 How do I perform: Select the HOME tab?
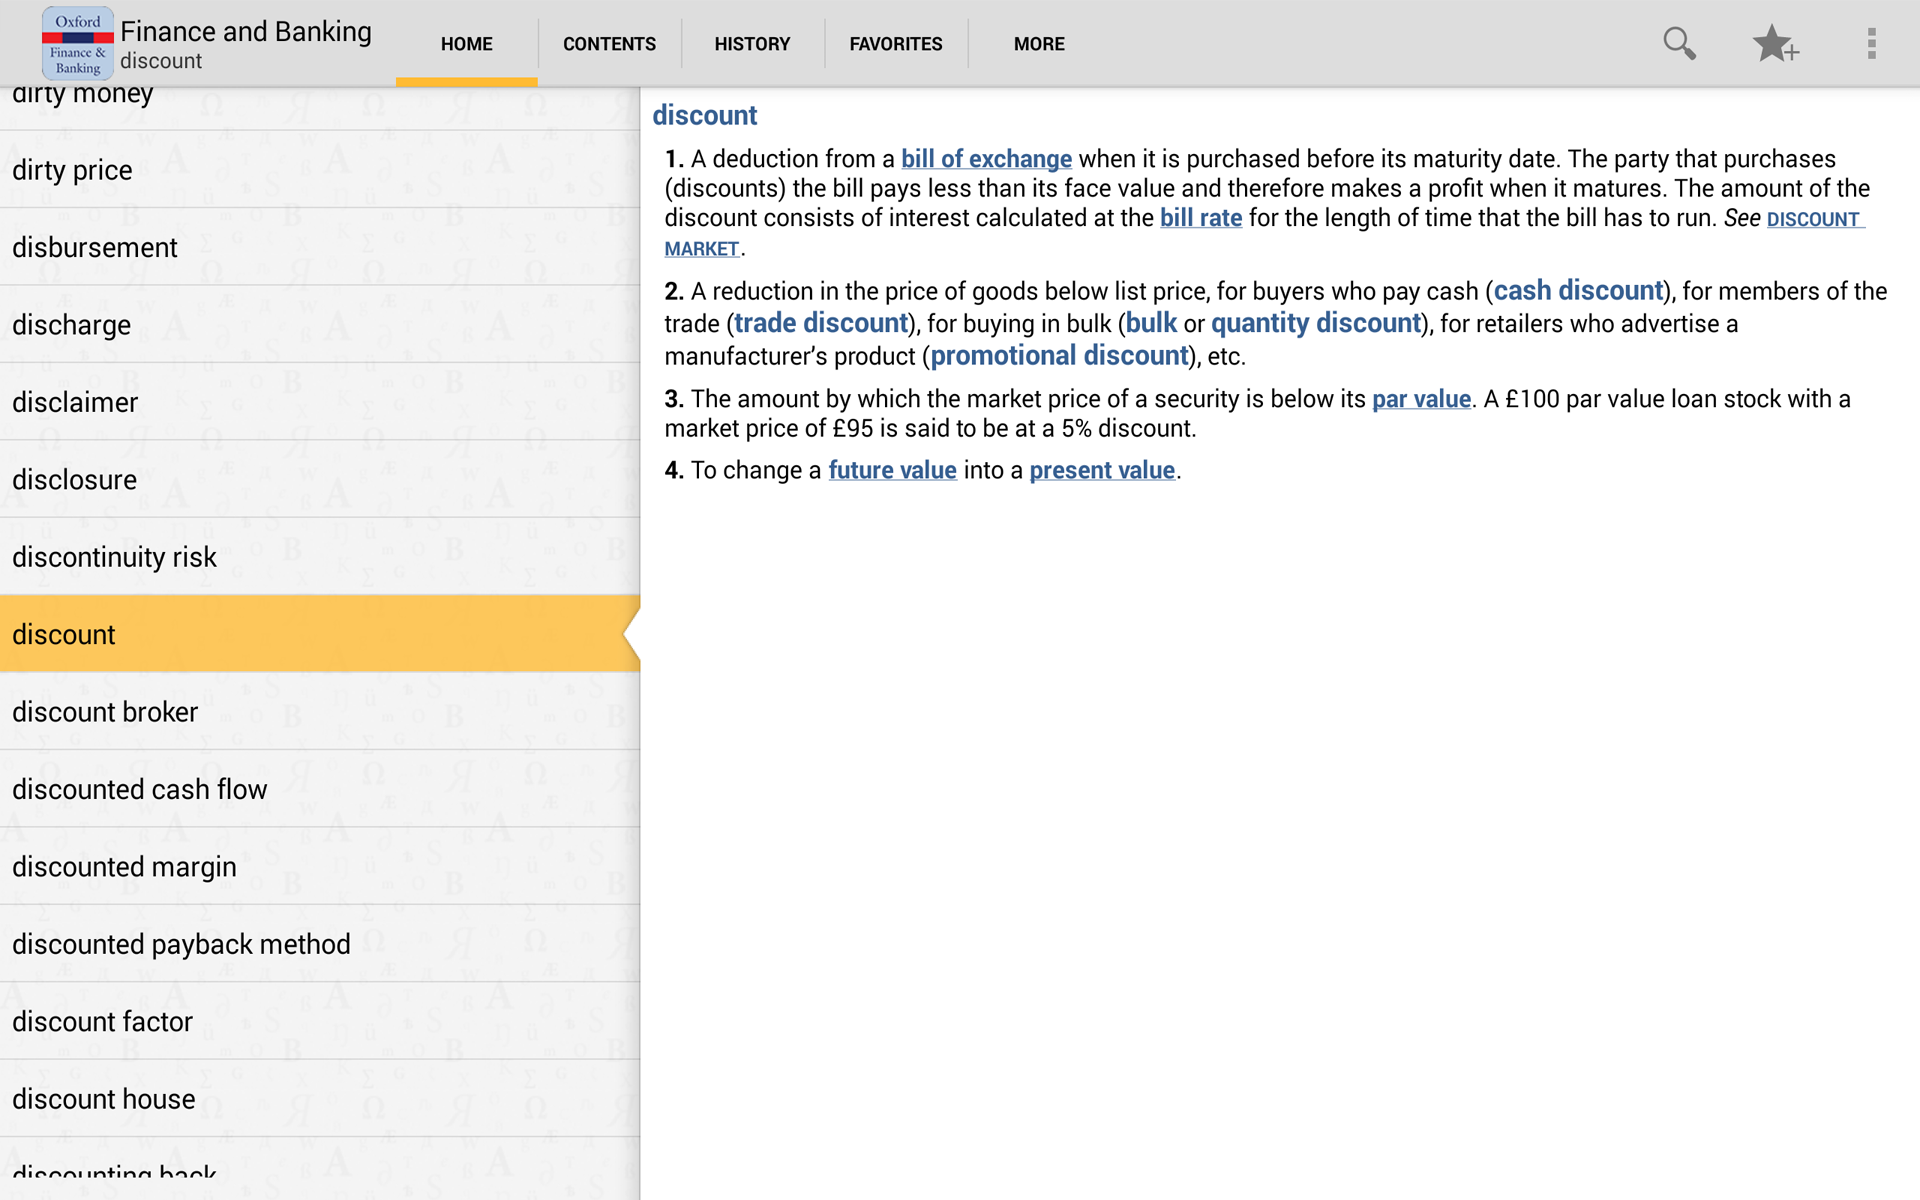coord(465,44)
